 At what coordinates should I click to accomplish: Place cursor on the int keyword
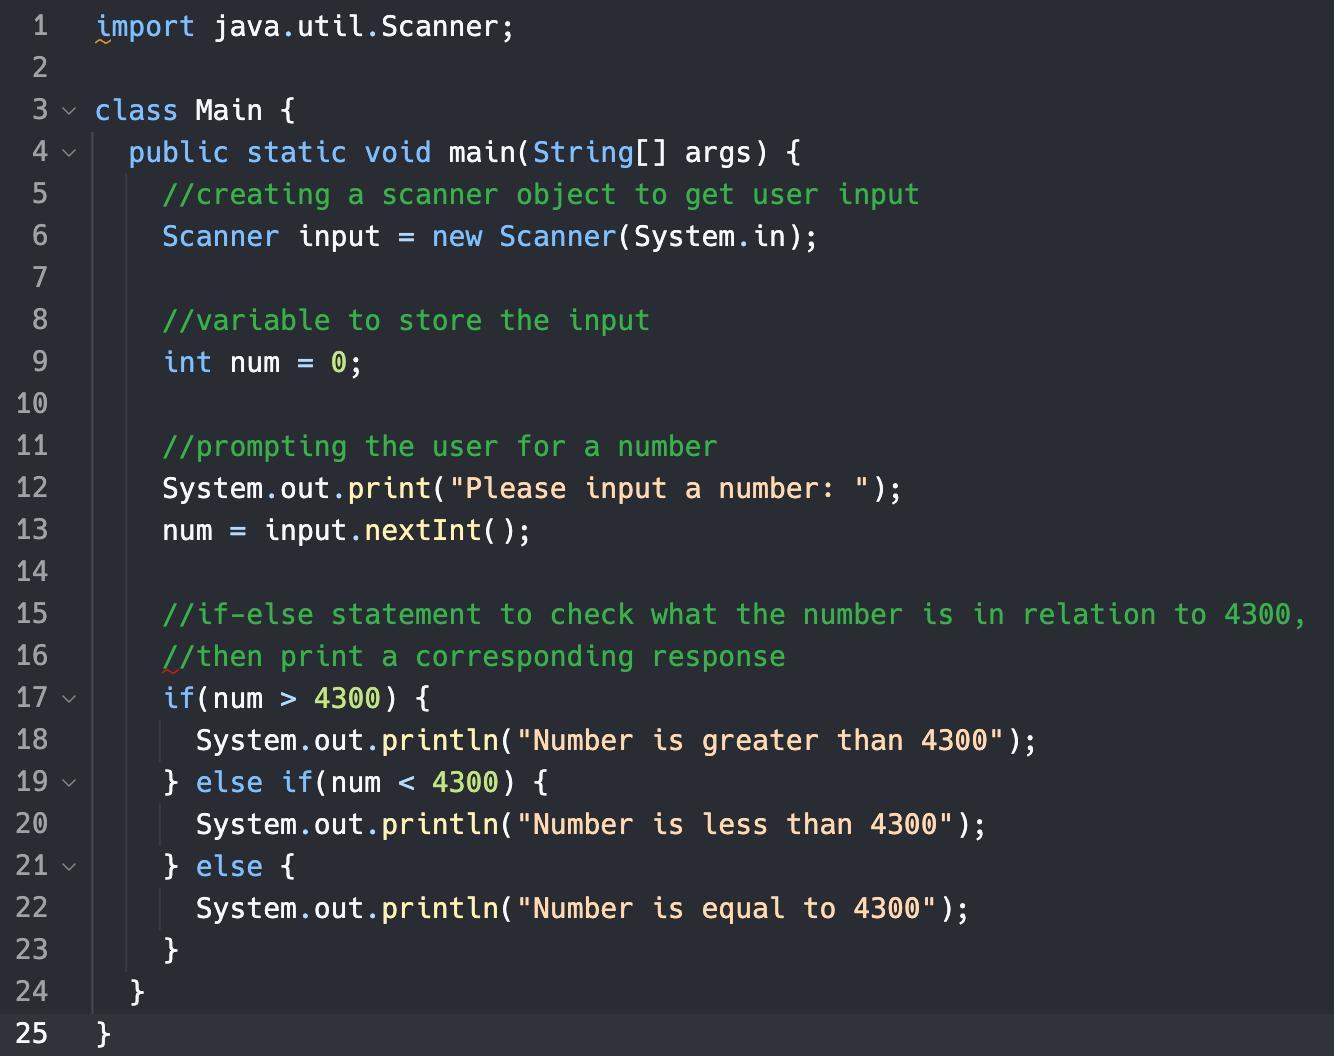187,362
